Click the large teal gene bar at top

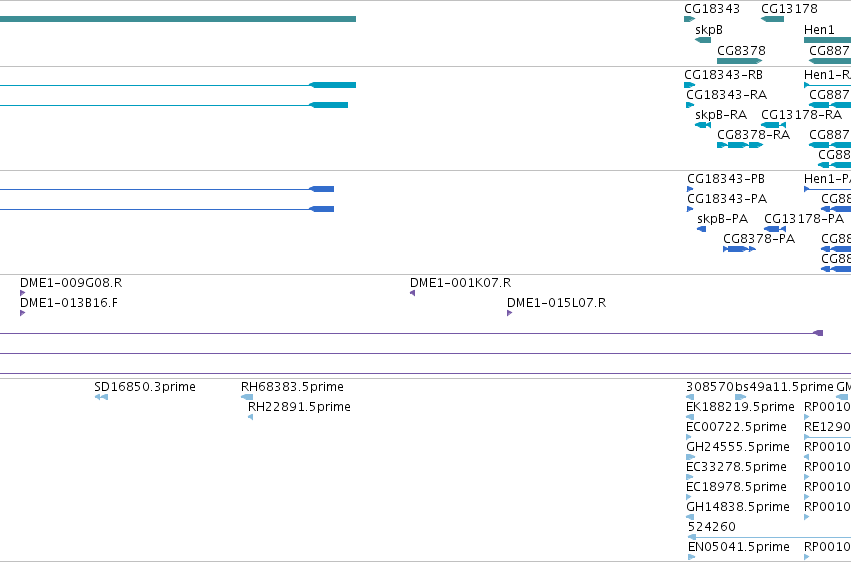[178, 19]
